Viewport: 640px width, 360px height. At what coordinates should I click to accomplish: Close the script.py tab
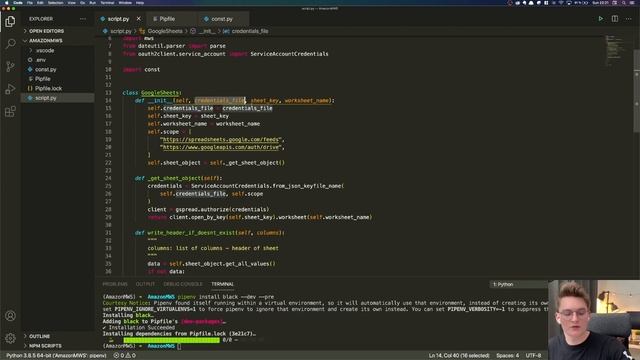pyautogui.click(x=138, y=19)
